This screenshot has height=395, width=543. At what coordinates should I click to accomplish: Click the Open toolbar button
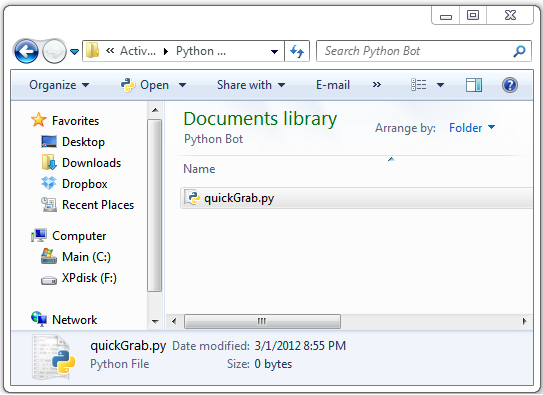145,85
